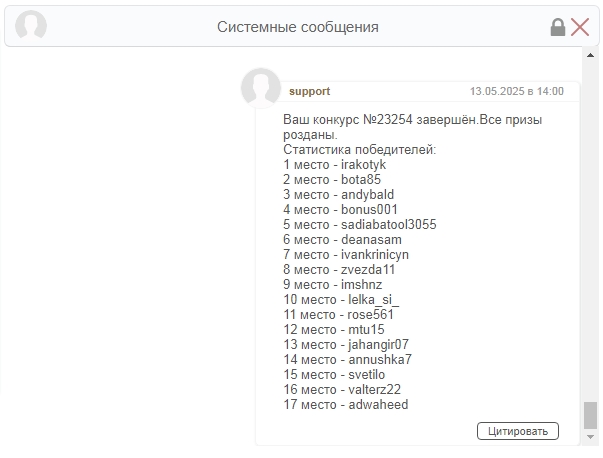The image size is (603, 458).
Task: Click the message scrollbar thumb
Action: point(590,414)
